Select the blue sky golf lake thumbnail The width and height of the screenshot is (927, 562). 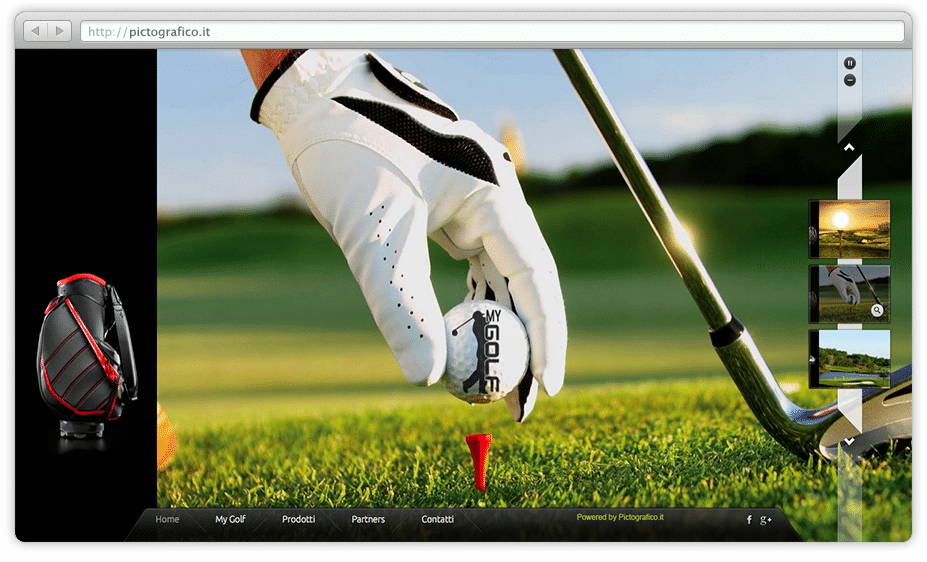pyautogui.click(x=850, y=359)
